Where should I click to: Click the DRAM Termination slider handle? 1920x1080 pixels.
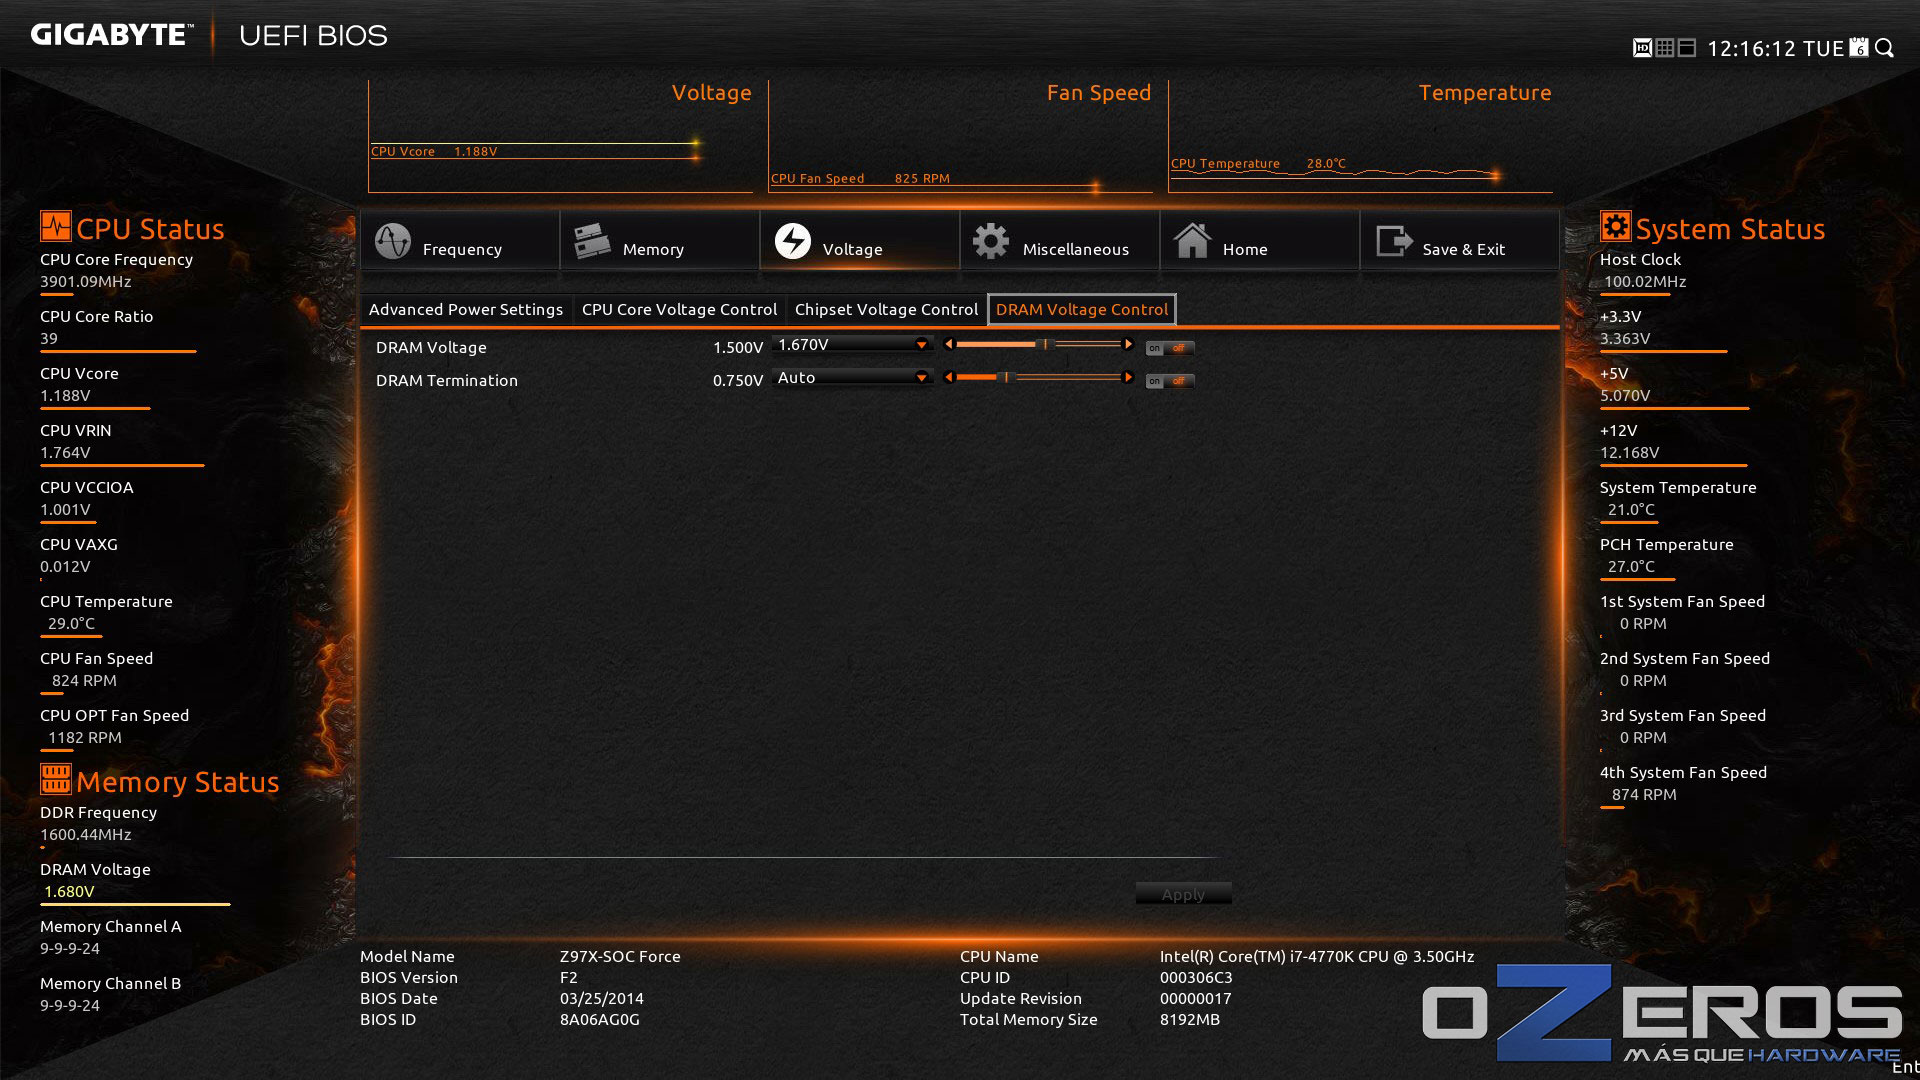coord(1007,377)
